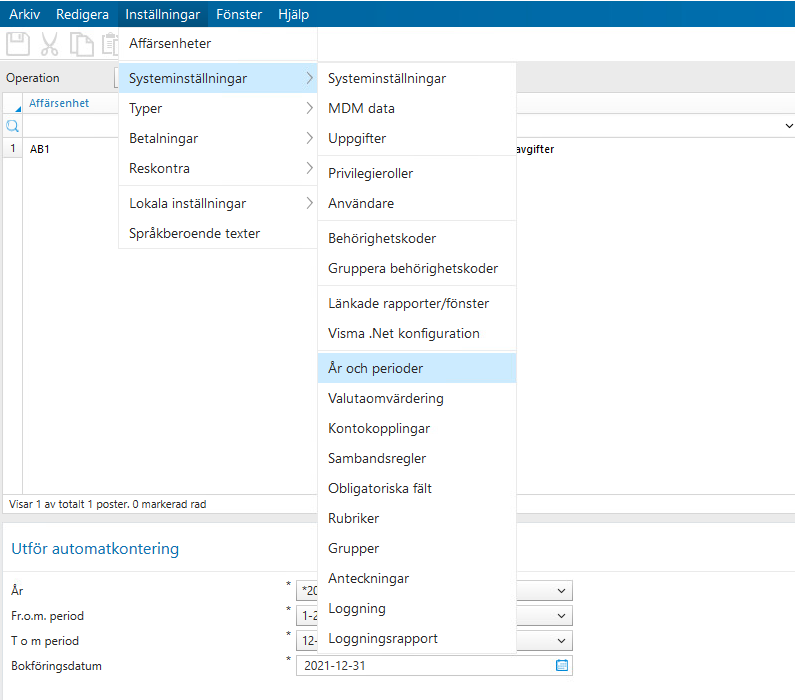This screenshot has height=700, width=795.
Task: Select the AB1 row cell
Action: (x=70, y=149)
